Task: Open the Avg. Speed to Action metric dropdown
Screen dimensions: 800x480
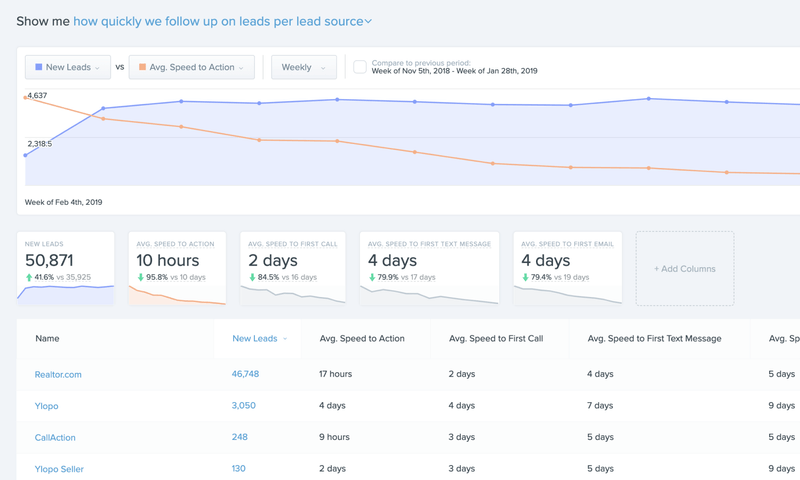Action: (192, 67)
